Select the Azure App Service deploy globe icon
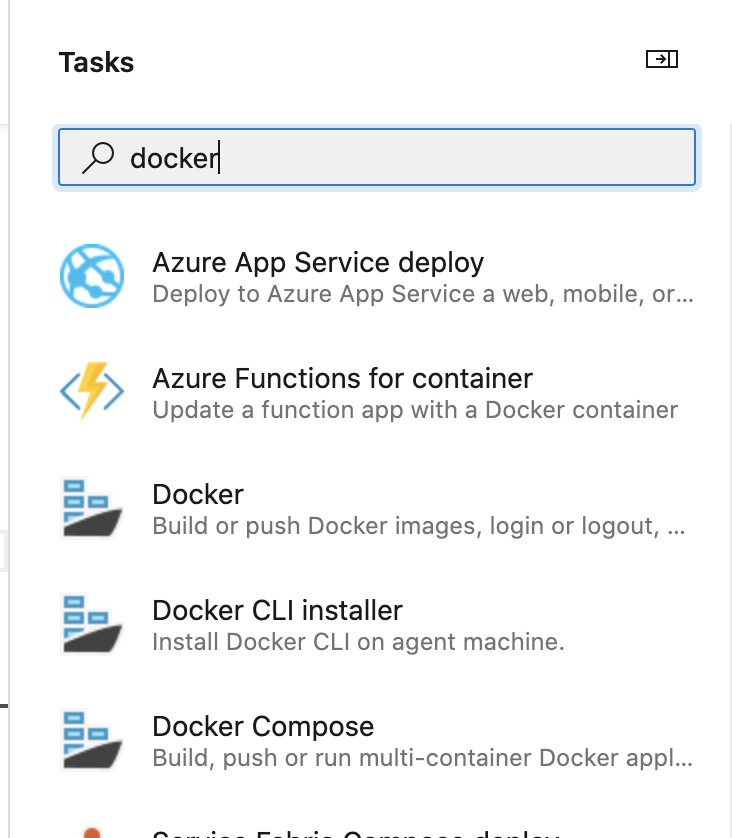 pyautogui.click(x=92, y=276)
